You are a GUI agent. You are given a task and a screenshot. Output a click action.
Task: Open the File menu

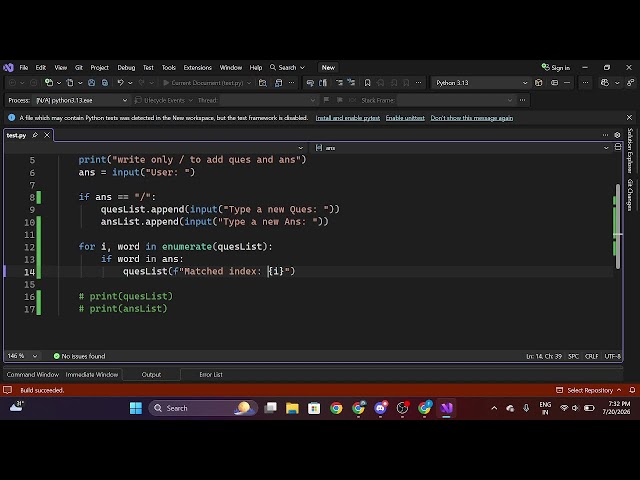tap(24, 67)
